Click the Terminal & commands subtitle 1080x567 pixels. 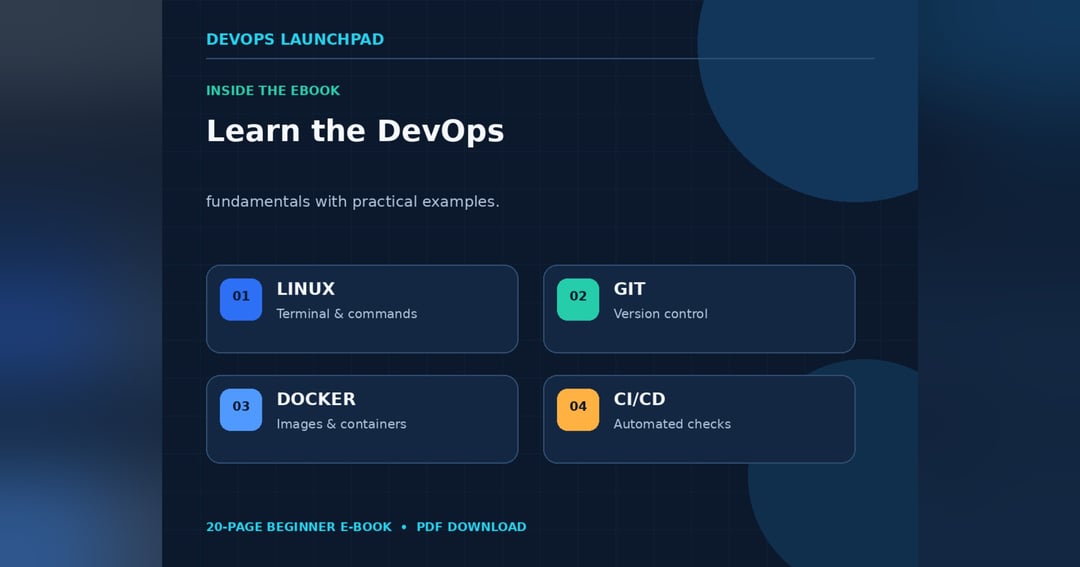click(346, 314)
